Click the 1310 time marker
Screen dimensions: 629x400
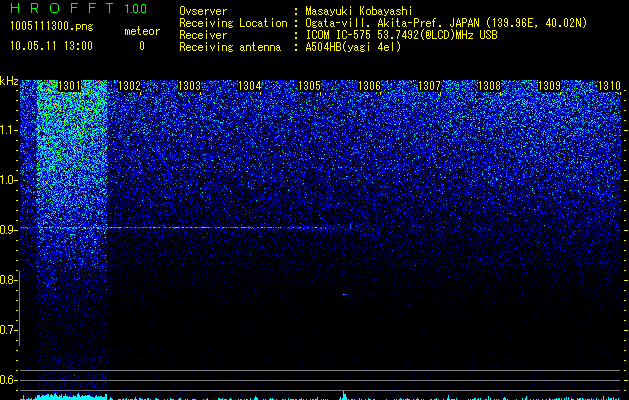[x=609, y=86]
